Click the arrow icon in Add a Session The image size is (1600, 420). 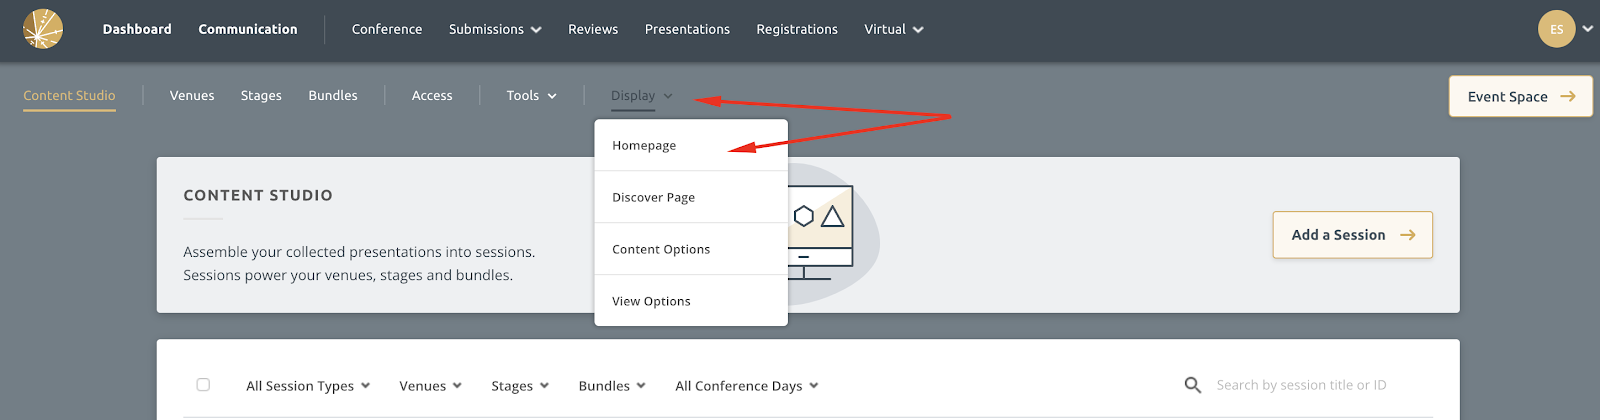(x=1407, y=235)
